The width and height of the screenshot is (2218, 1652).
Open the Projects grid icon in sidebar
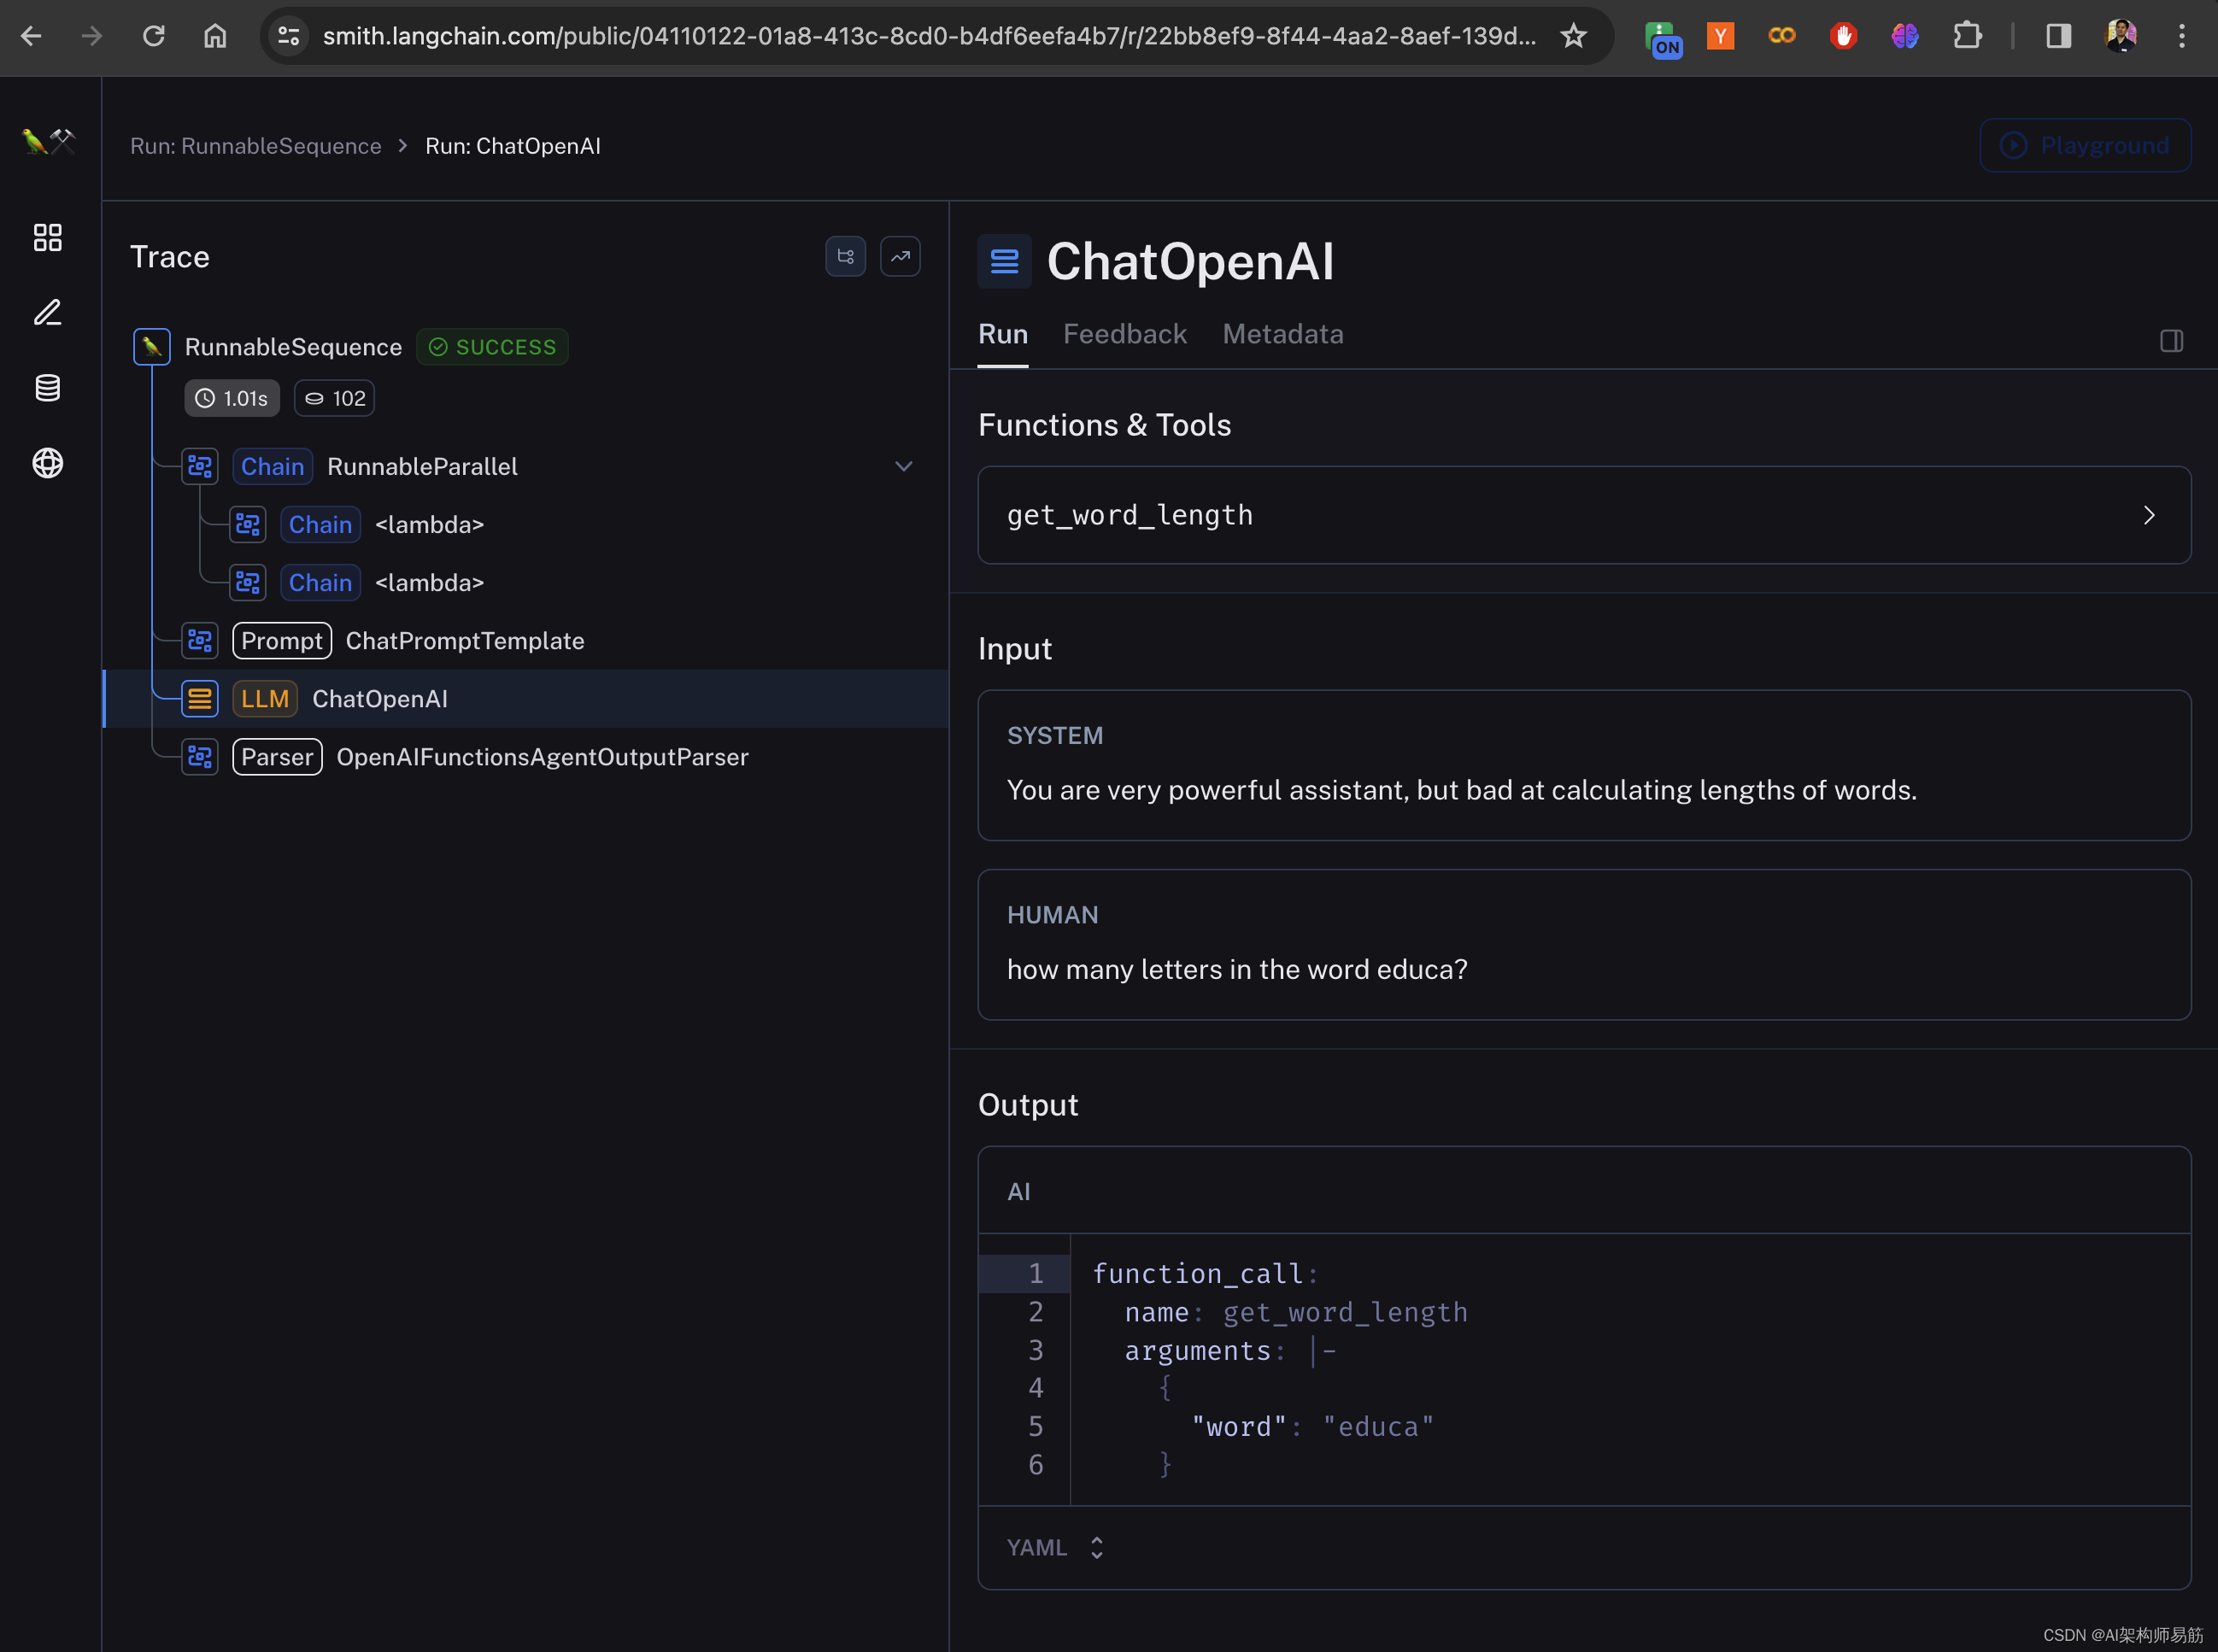[48, 237]
